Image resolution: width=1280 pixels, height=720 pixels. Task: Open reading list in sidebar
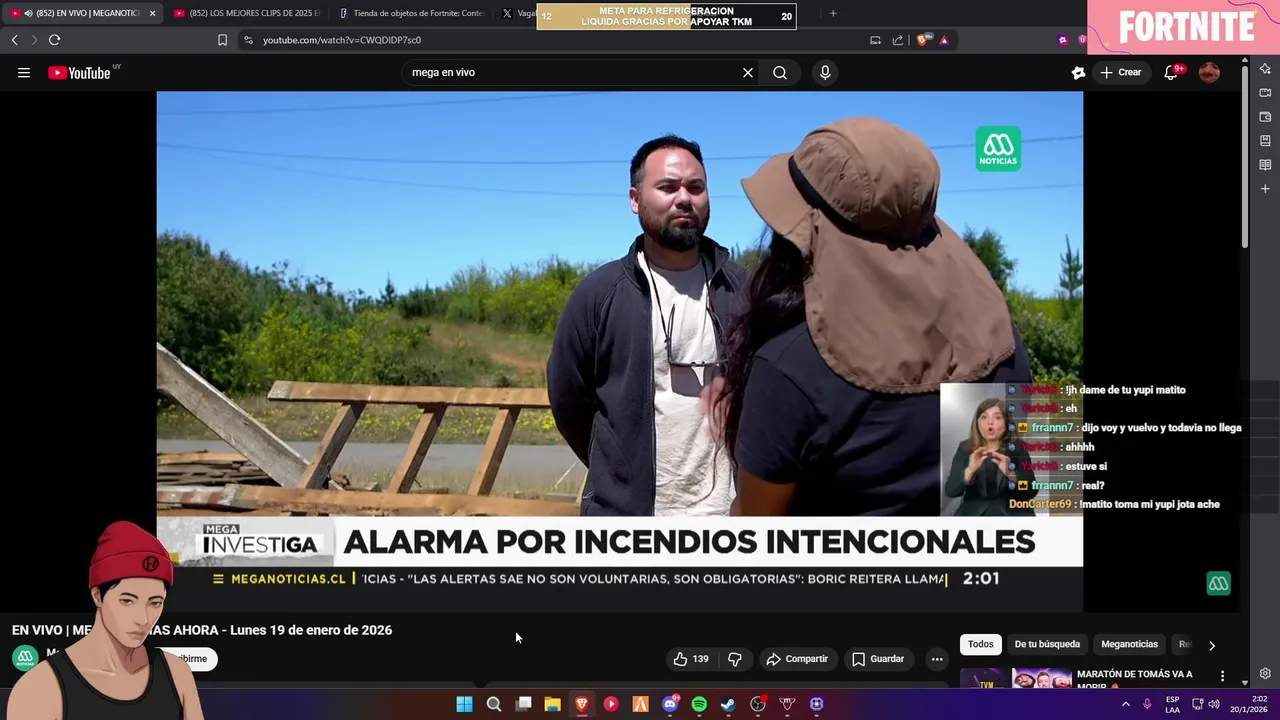click(x=1265, y=165)
